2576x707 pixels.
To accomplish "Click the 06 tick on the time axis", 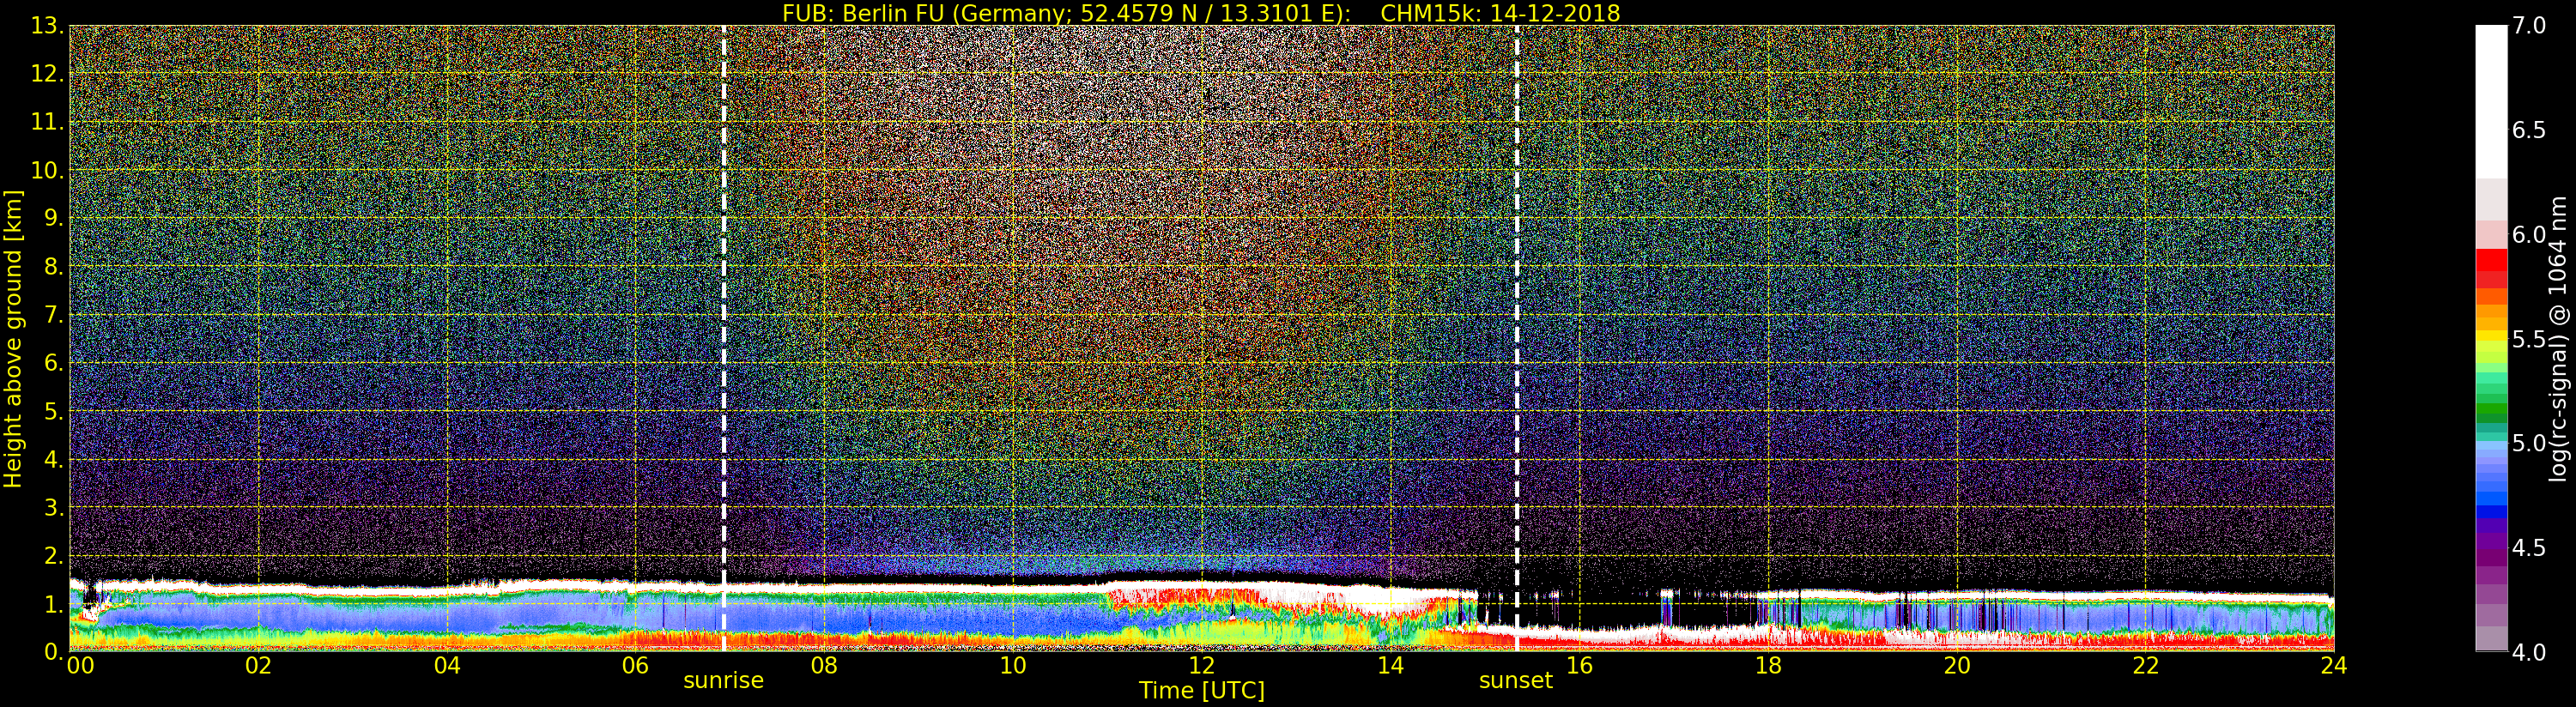I will coord(635,666).
